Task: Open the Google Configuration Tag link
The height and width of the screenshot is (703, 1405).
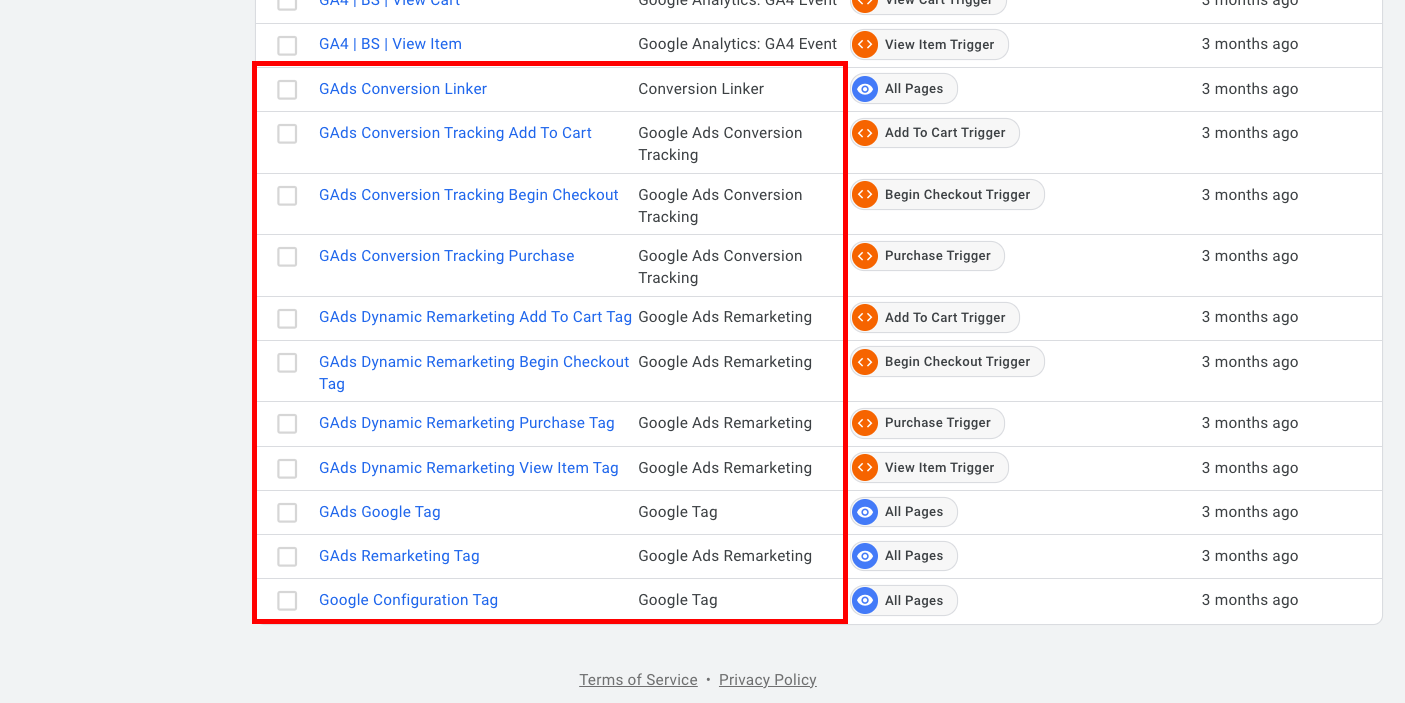Action: point(408,600)
